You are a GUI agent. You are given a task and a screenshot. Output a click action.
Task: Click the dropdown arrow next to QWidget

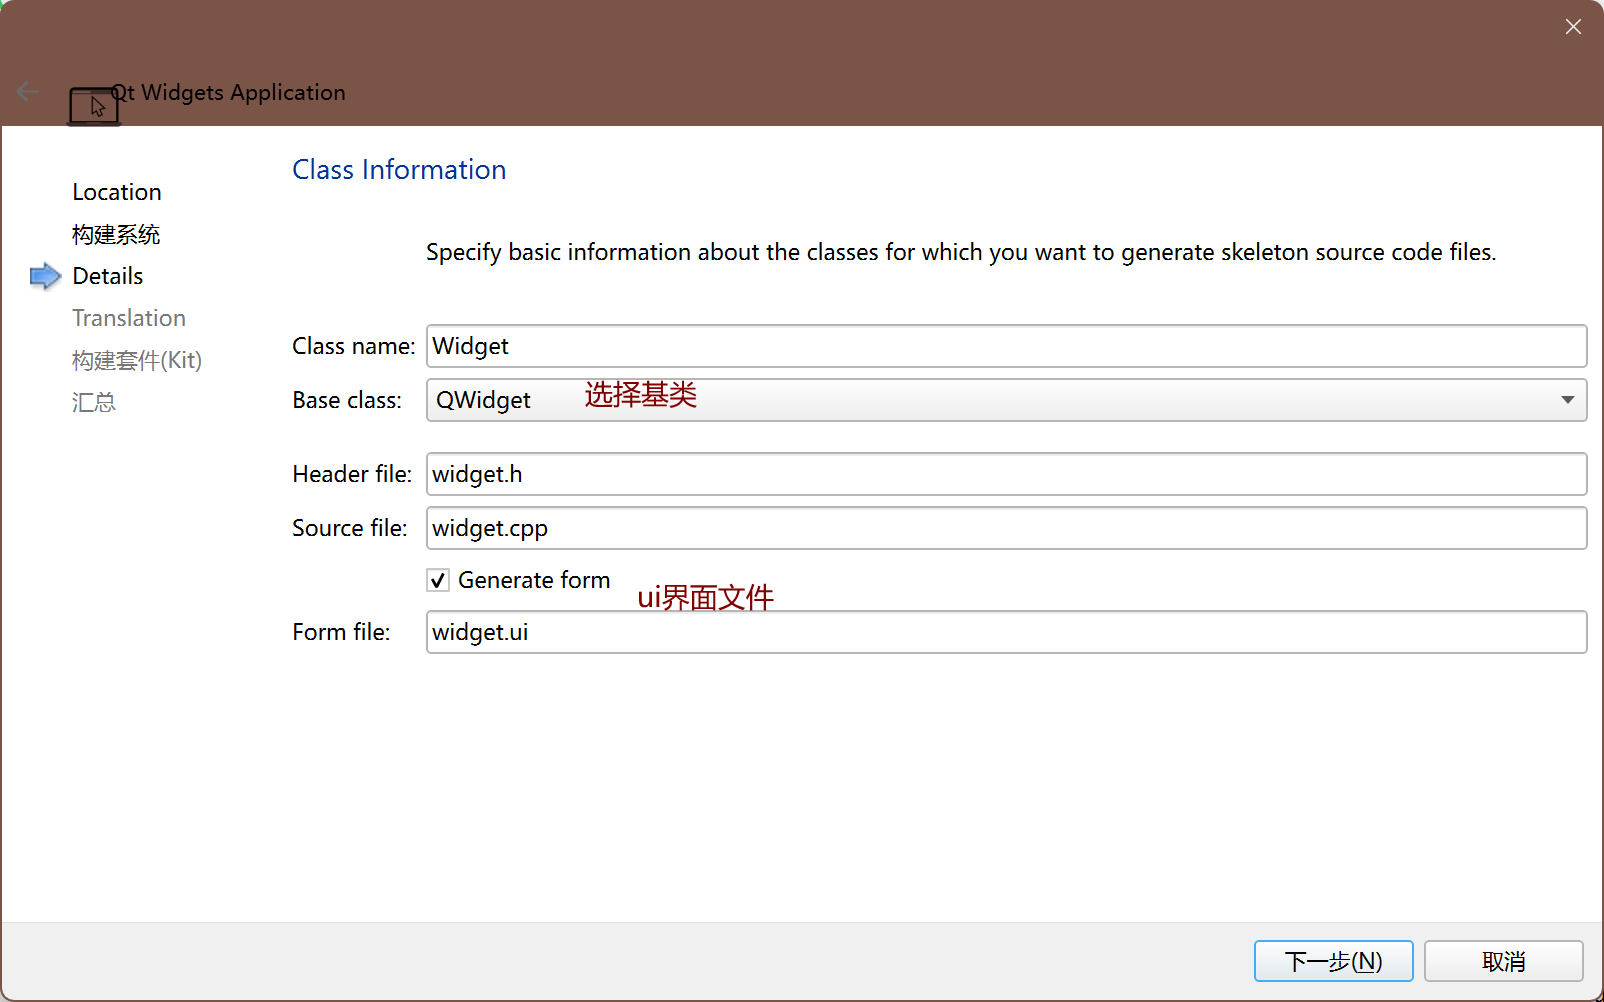click(x=1567, y=400)
